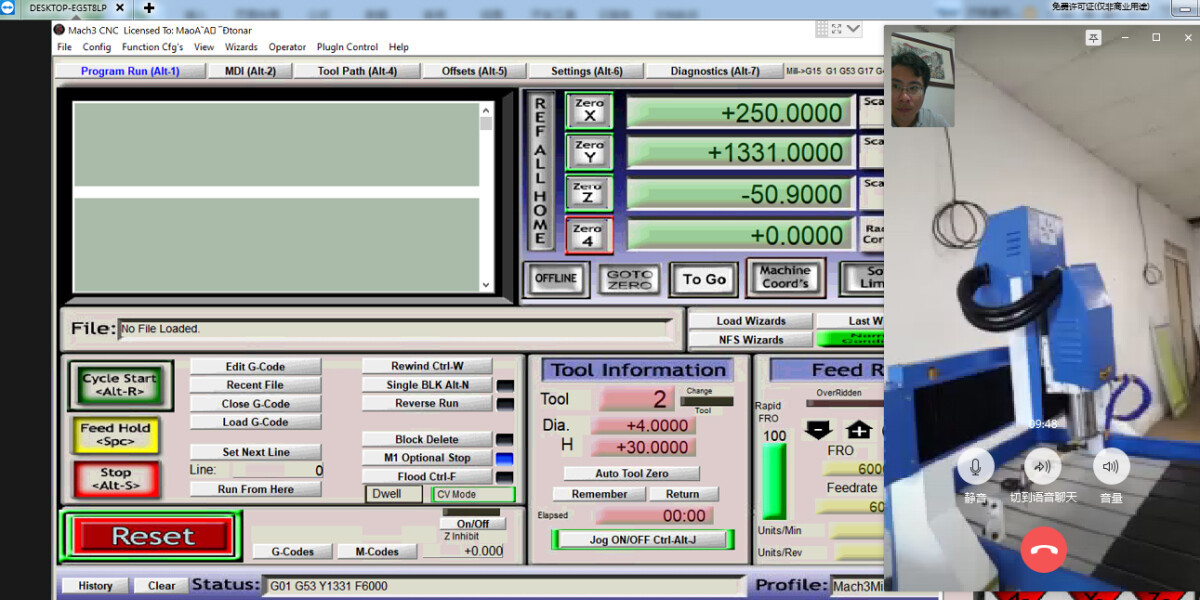The height and width of the screenshot is (600, 1200).
Task: Open the Function Cfg's menu
Action: click(152, 47)
